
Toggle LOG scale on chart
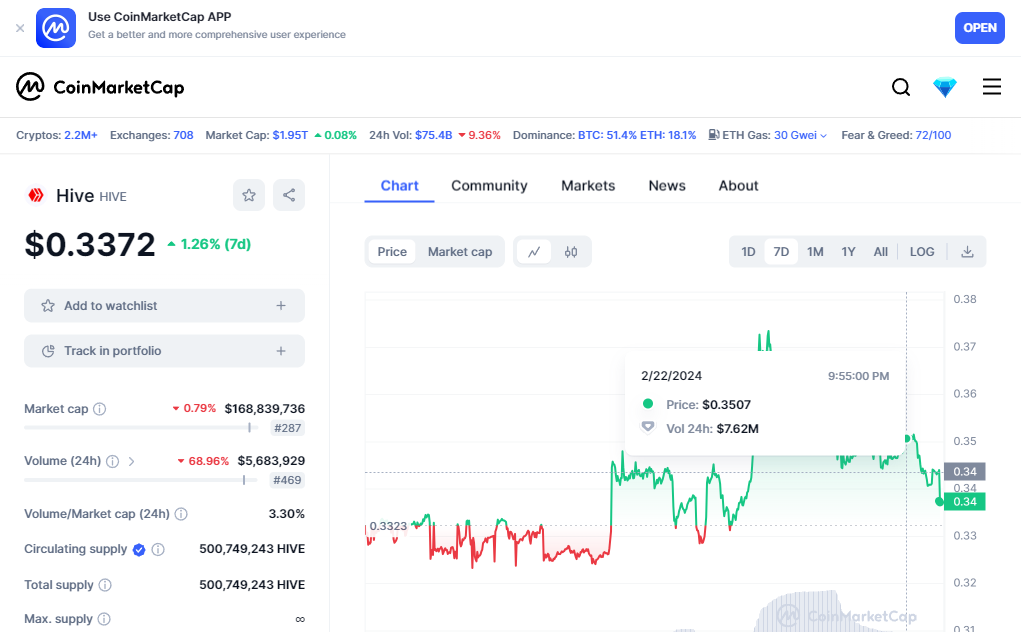tap(922, 252)
